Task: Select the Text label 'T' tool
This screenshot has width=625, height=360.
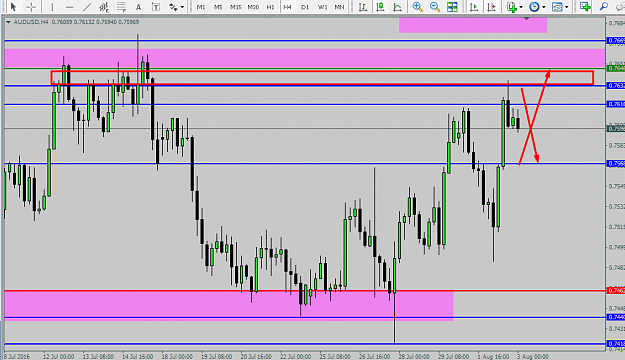Action: pos(156,7)
